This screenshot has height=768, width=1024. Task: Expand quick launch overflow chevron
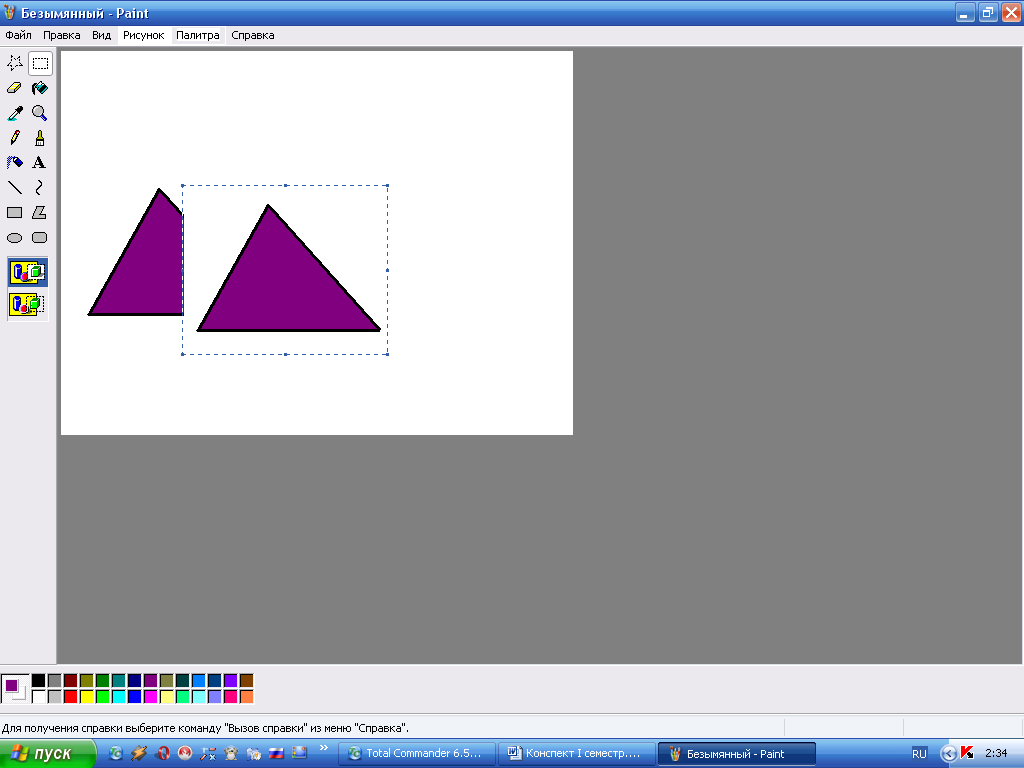pyautogui.click(x=323, y=748)
